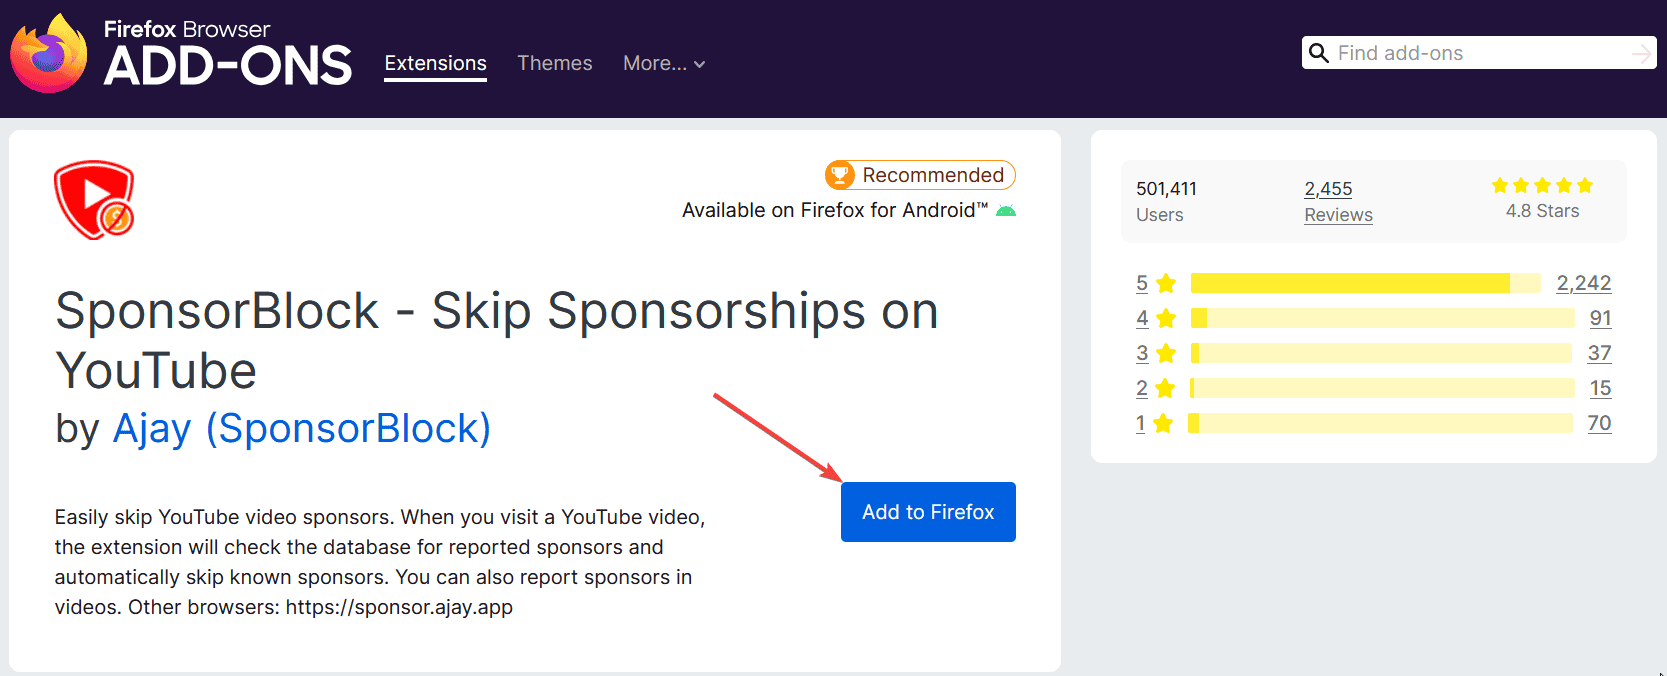Click the search magnifying glass icon
The width and height of the screenshot is (1667, 676).
[x=1319, y=53]
